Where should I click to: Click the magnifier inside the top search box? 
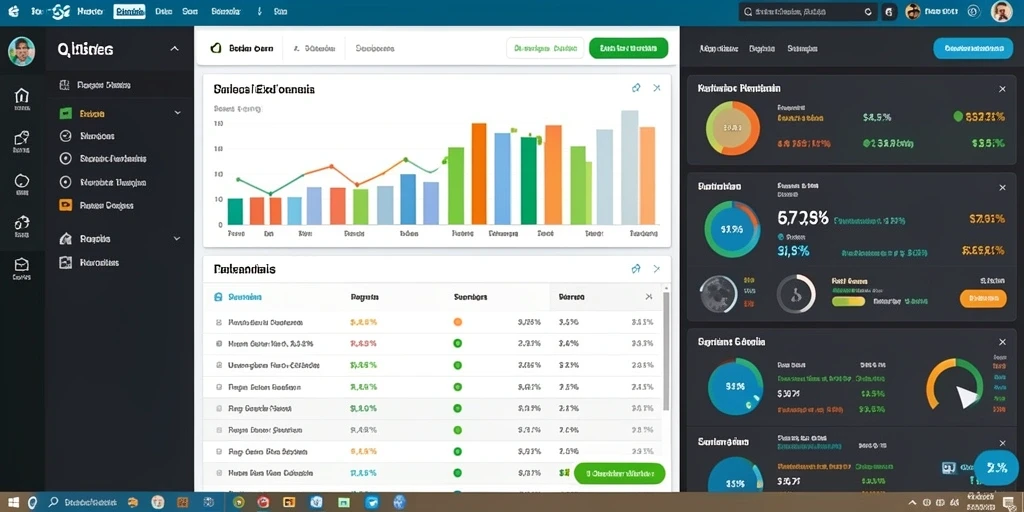748,12
